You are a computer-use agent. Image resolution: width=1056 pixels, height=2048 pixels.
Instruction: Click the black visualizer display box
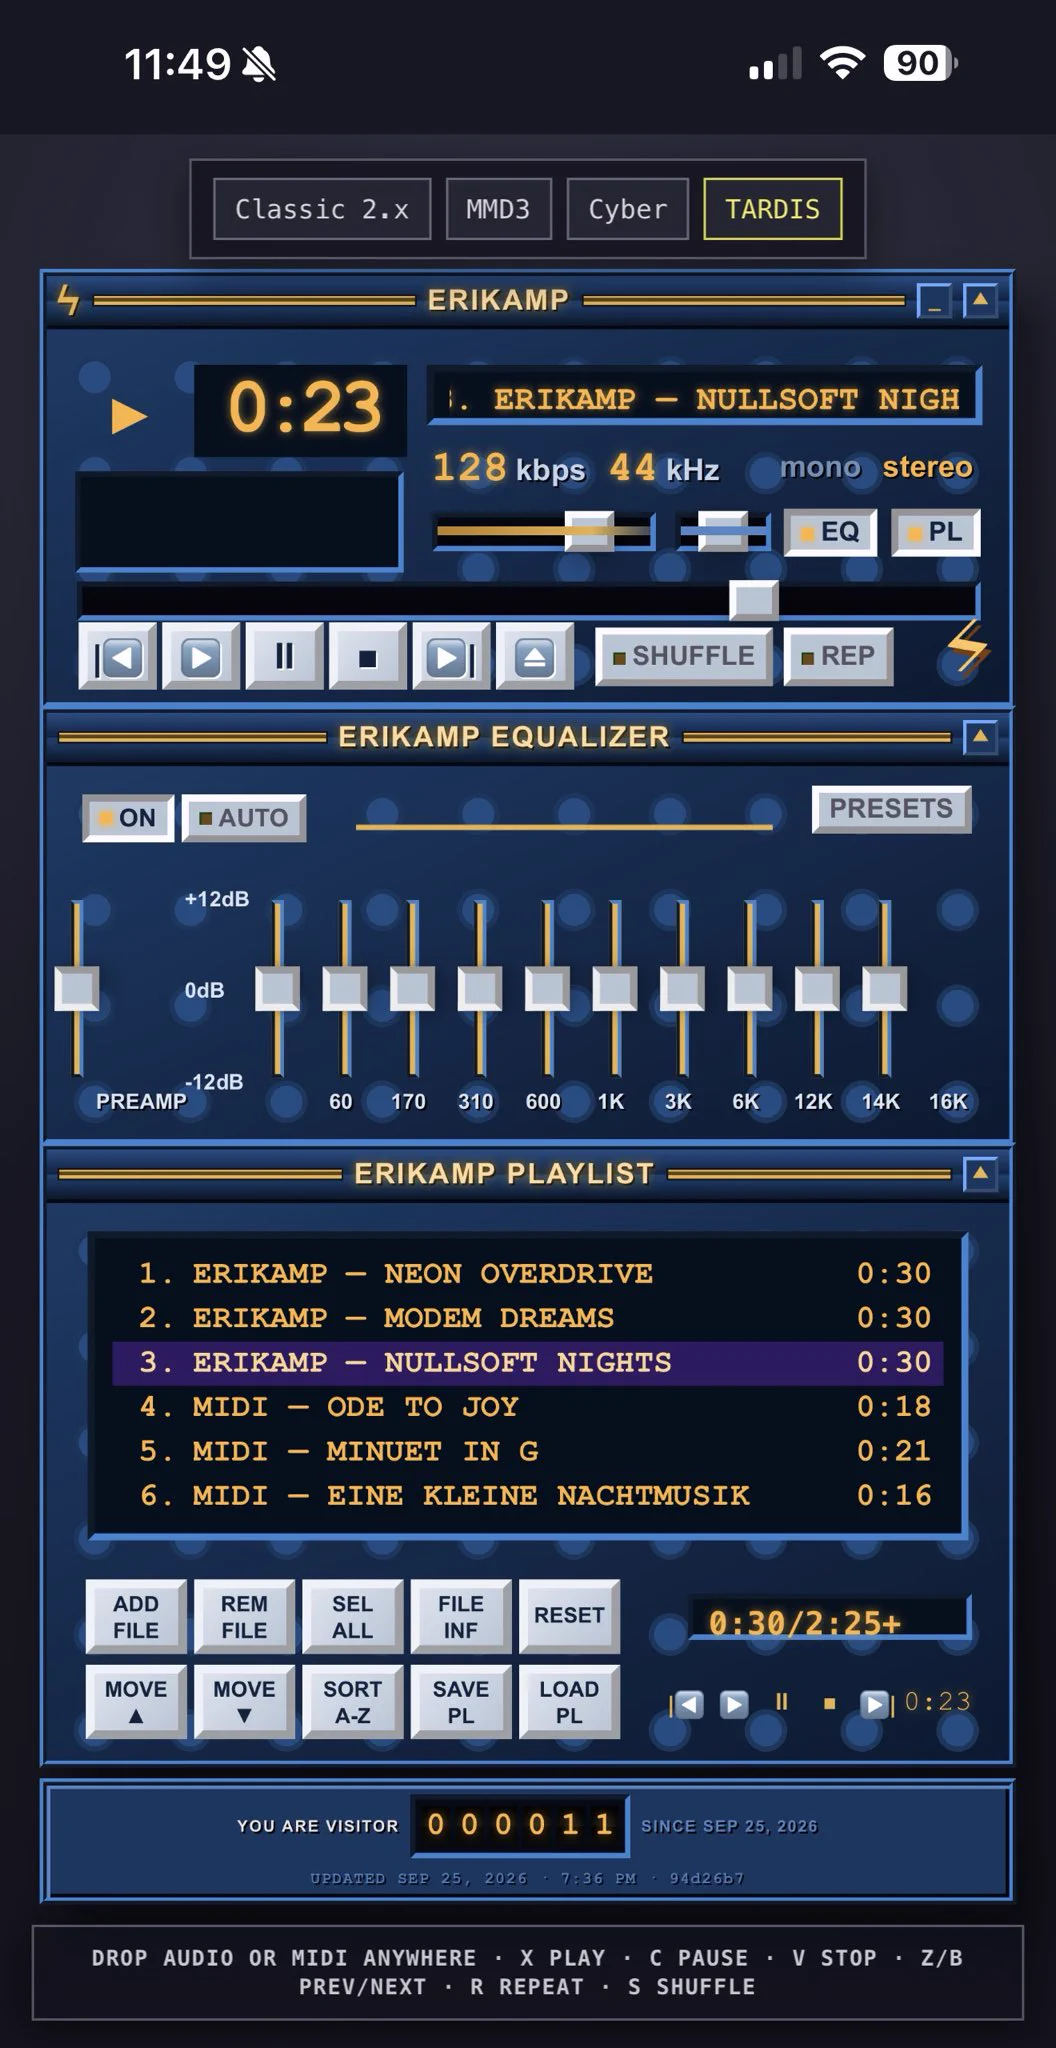point(239,521)
